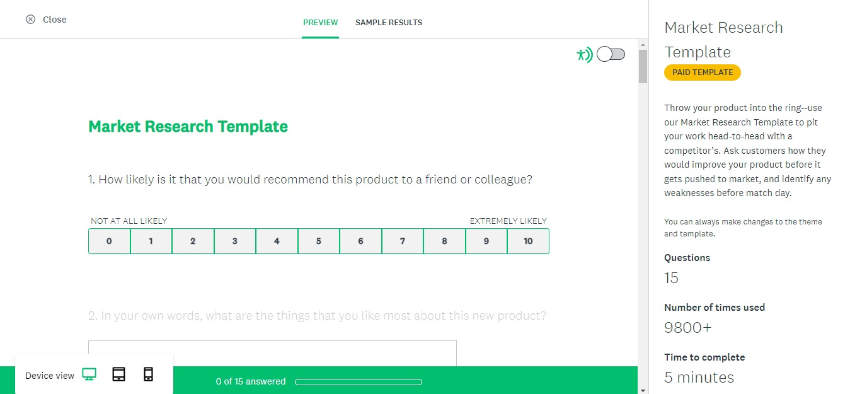Click the question 2 text answer box

(272, 353)
